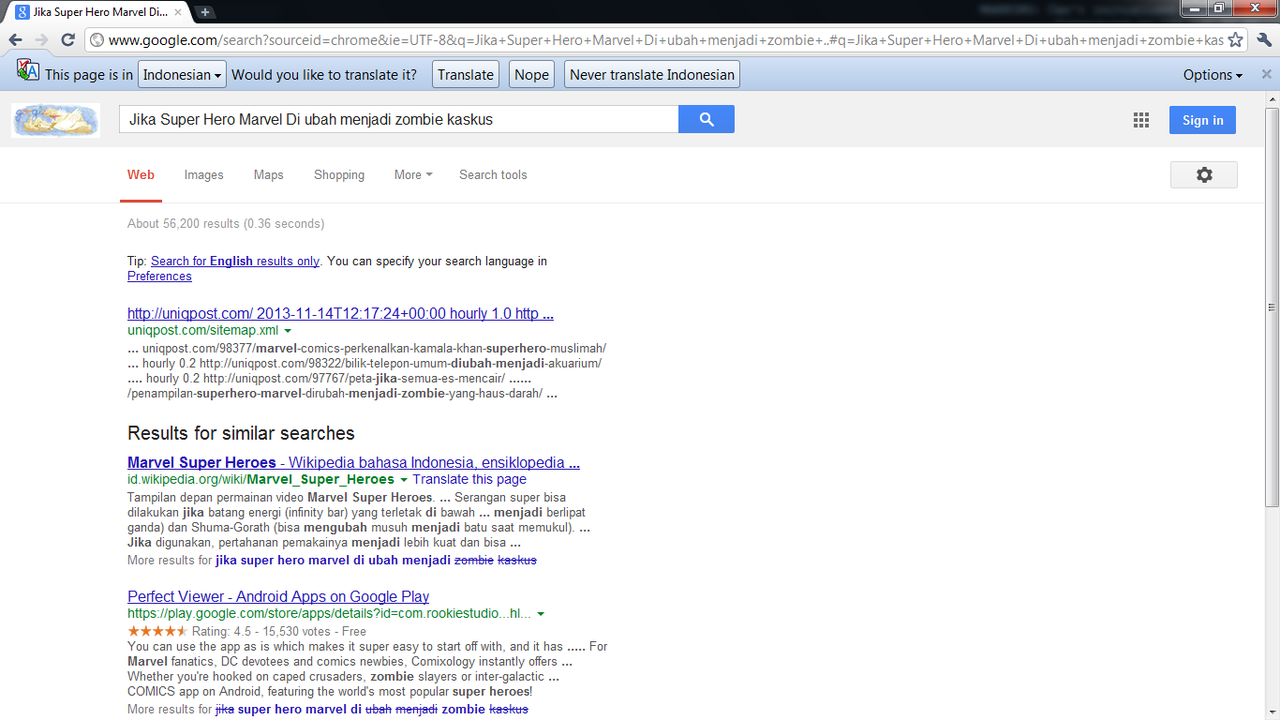Click the Rating: 4.5 - 15,530 votes text

pos(279,631)
